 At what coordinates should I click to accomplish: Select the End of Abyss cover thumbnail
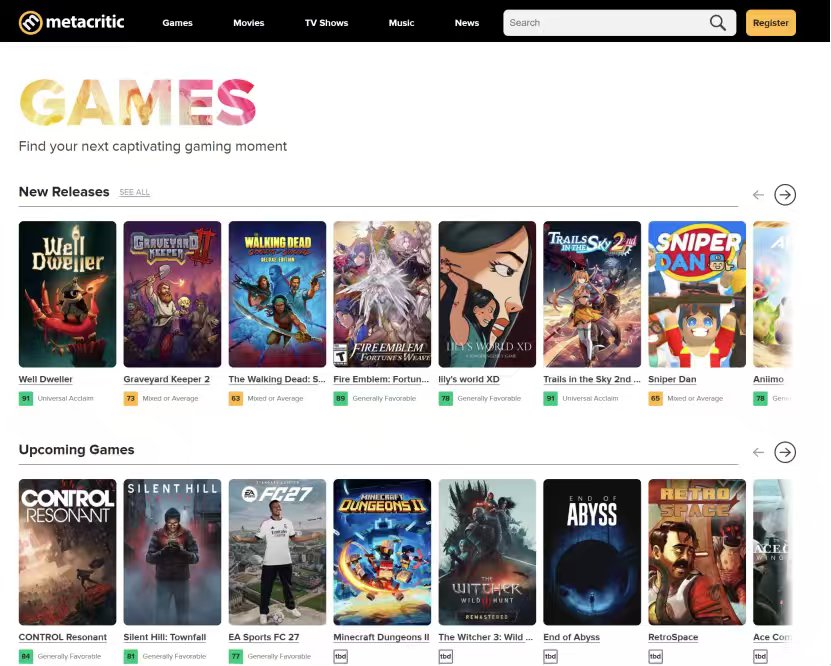[x=592, y=552]
